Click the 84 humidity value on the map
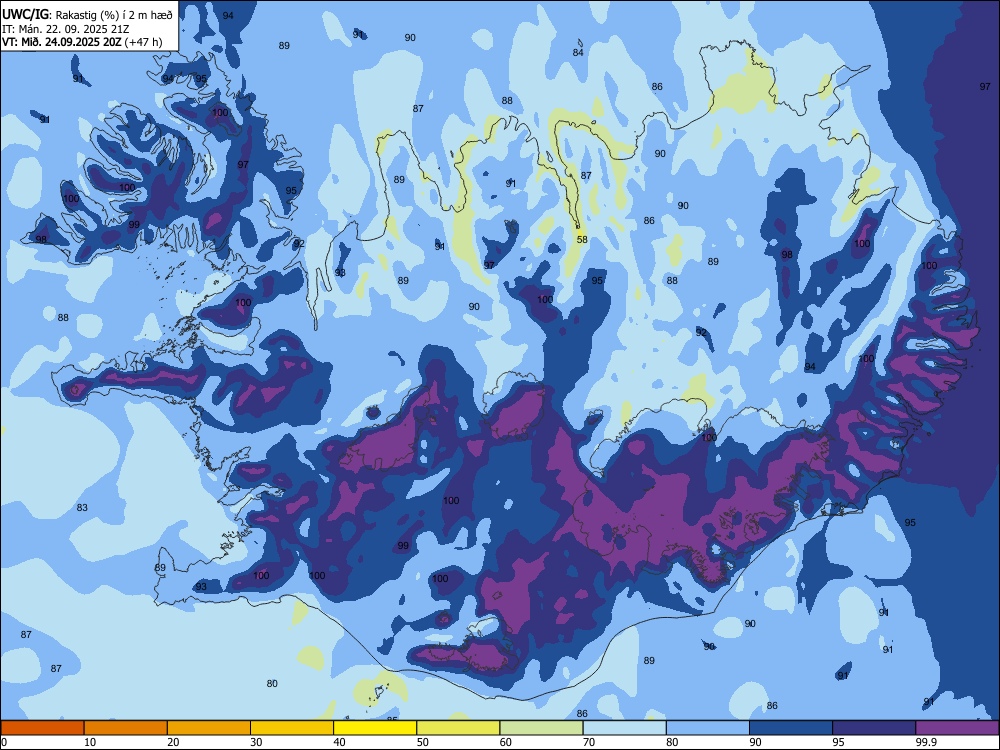 click(x=578, y=52)
